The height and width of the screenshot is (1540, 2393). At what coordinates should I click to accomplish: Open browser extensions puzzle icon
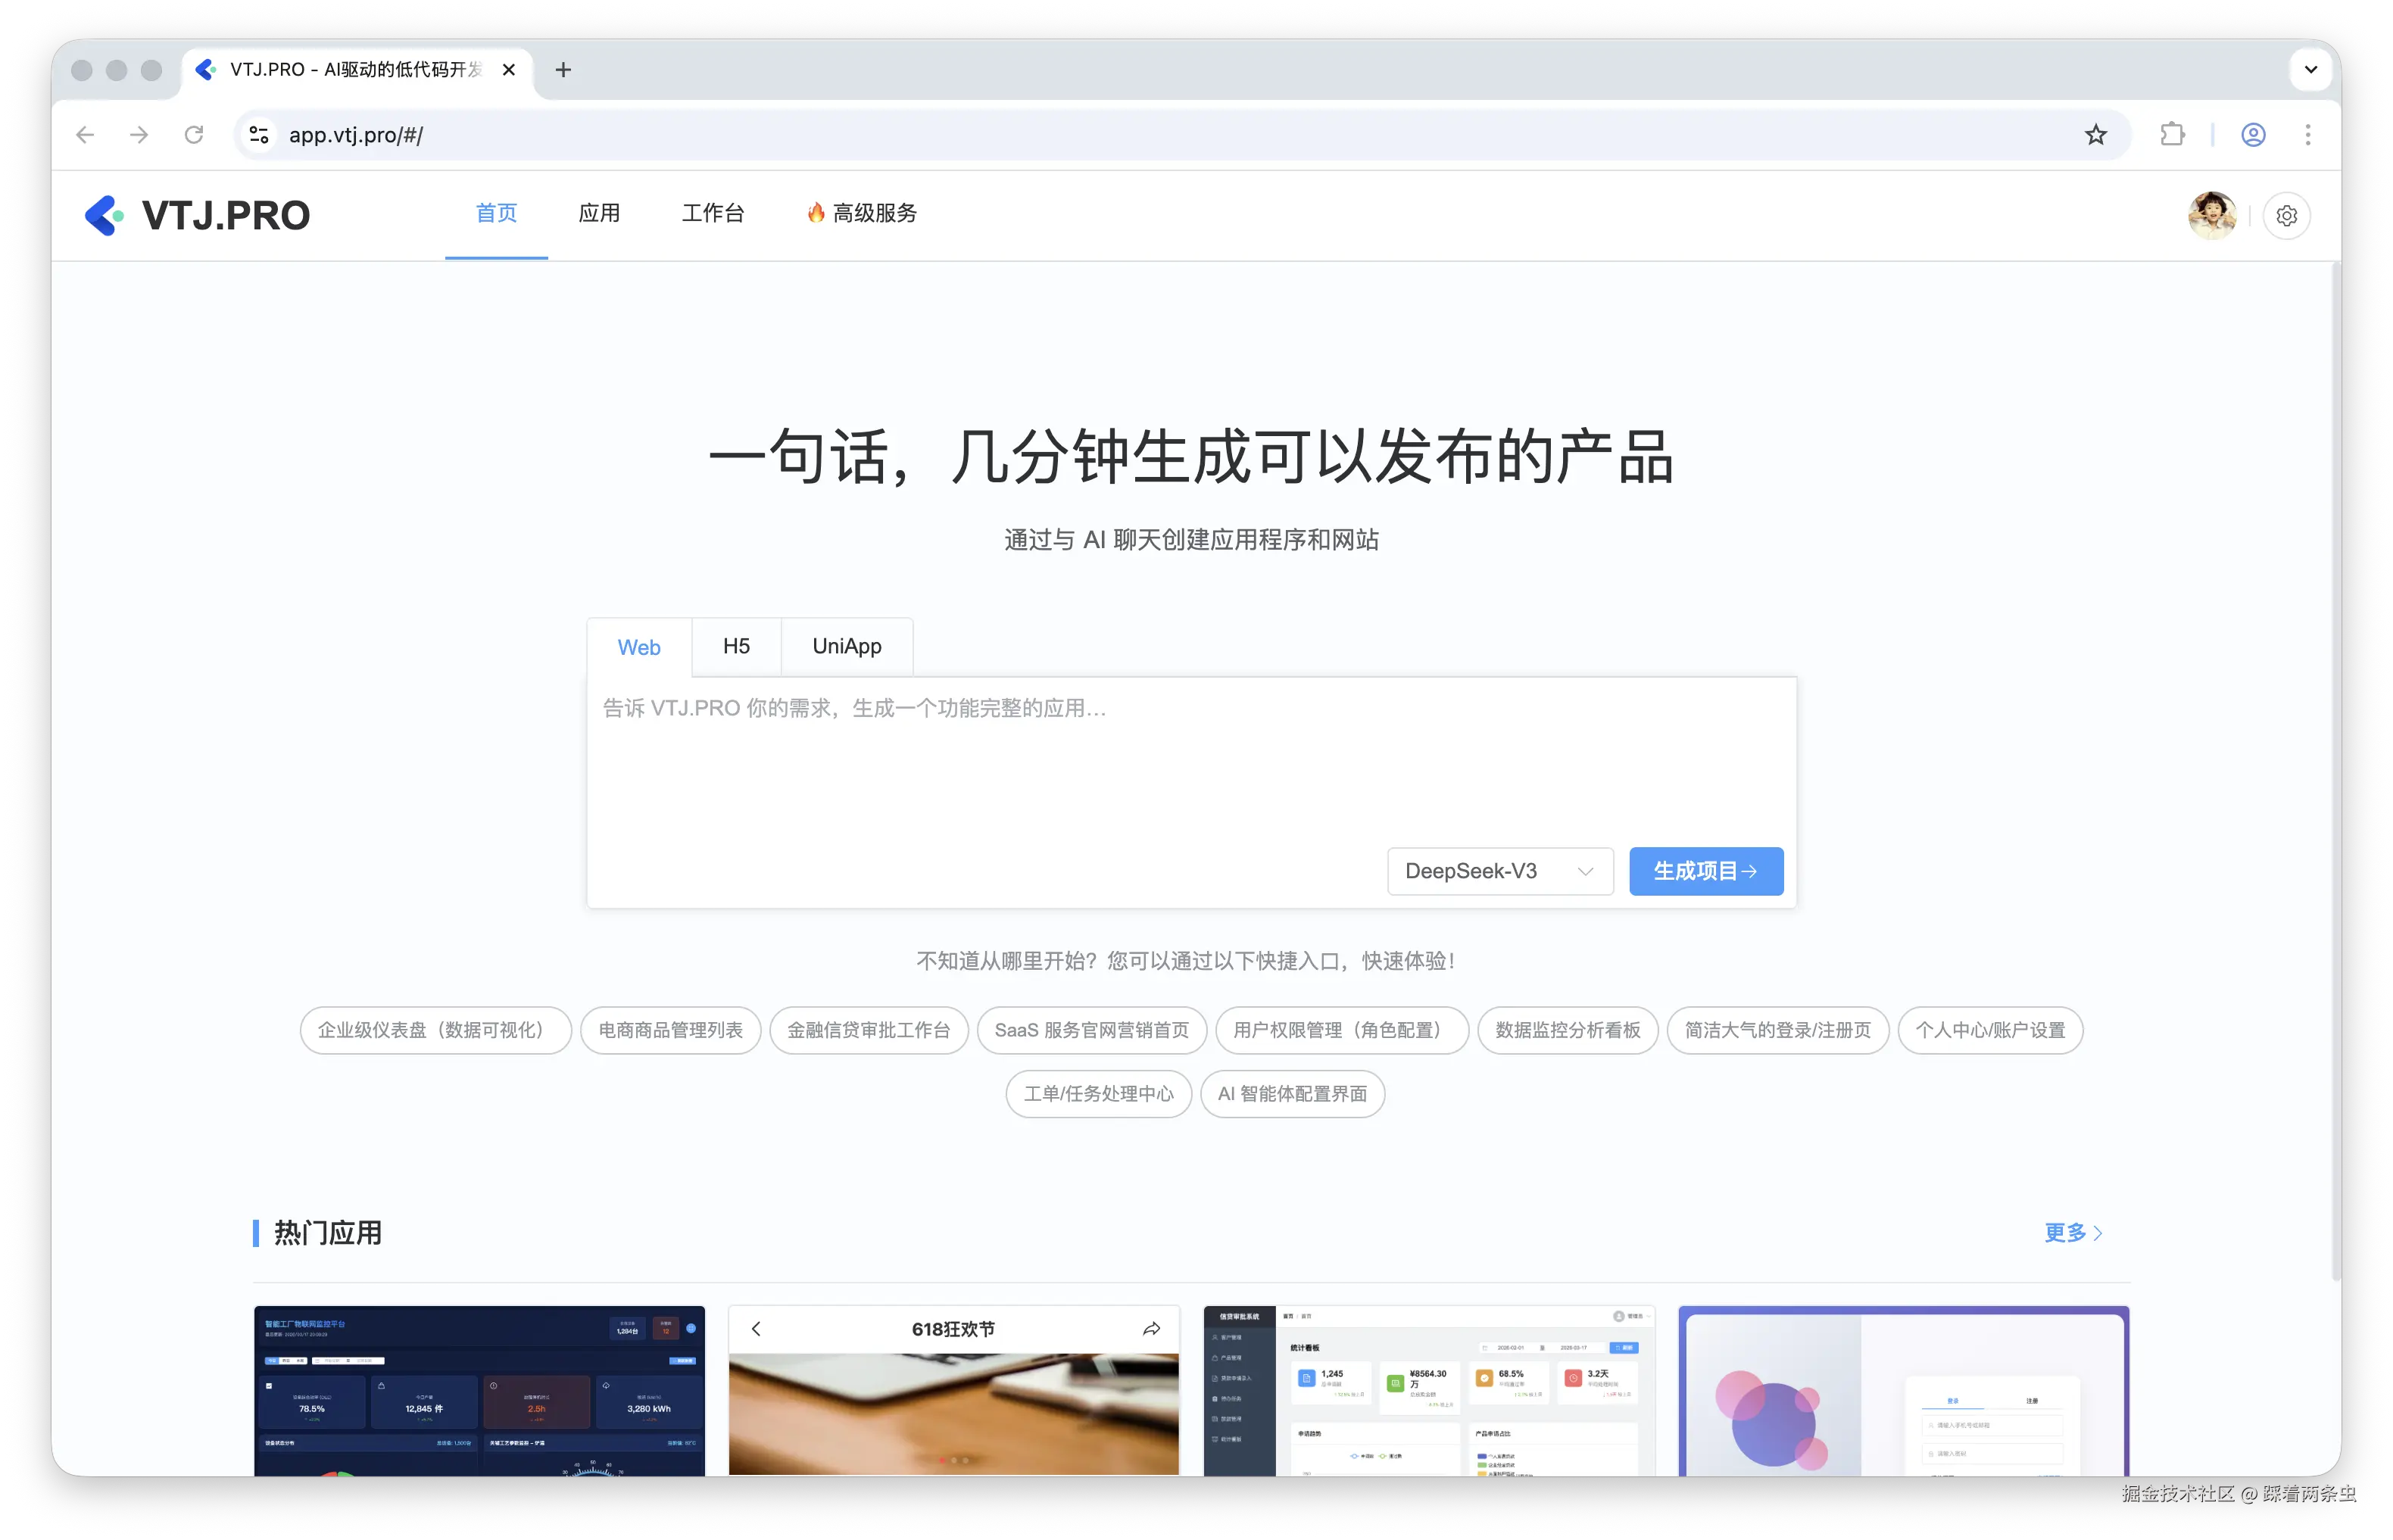pyautogui.click(x=2172, y=135)
